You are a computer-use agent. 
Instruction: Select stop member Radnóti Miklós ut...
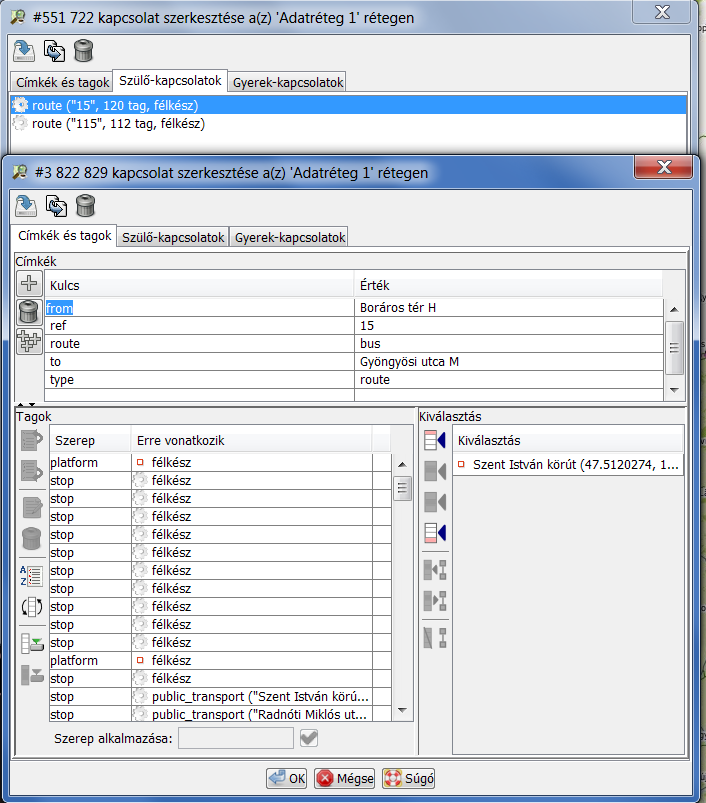(220, 714)
